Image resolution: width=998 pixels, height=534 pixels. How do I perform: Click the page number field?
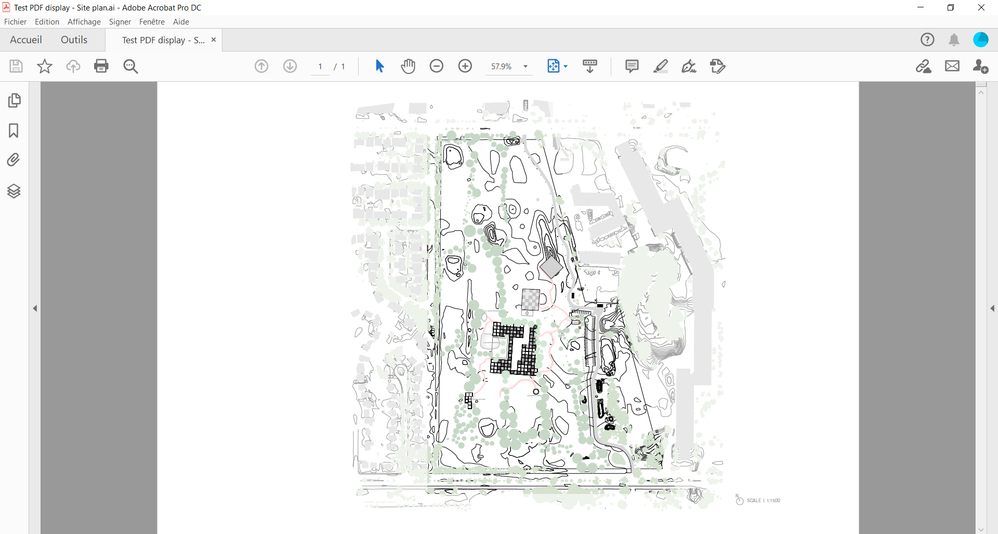pyautogui.click(x=320, y=66)
